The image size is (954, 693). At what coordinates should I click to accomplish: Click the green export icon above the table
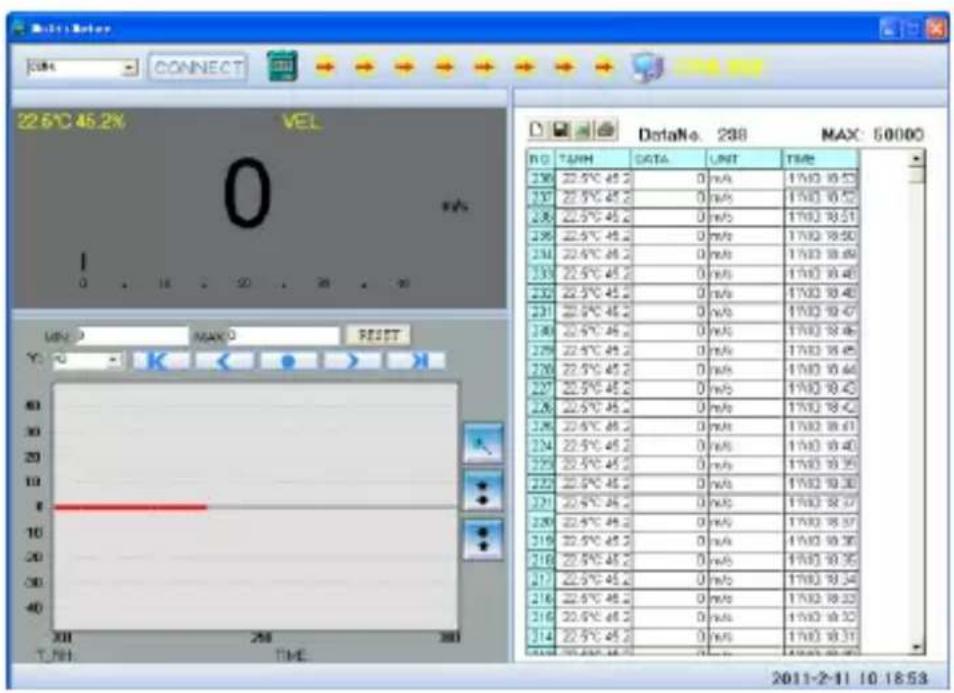[583, 130]
